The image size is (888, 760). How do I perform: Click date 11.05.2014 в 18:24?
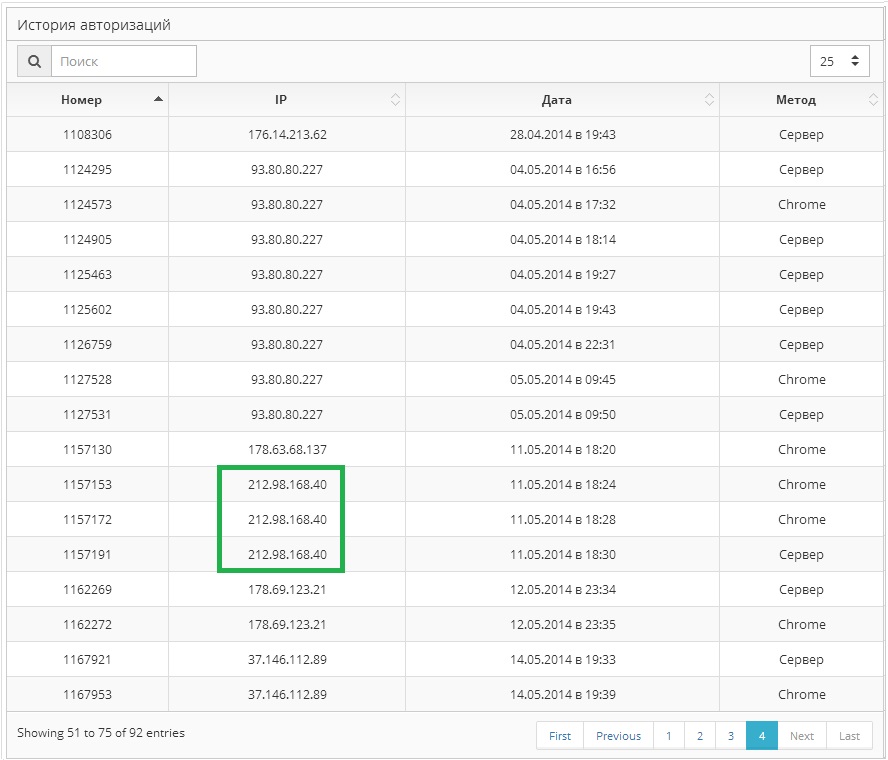click(562, 485)
